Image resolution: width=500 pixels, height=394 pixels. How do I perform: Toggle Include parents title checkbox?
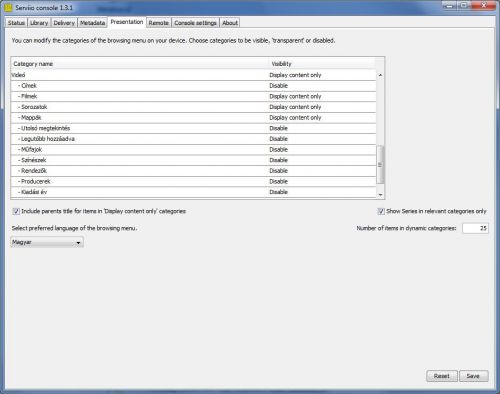(x=16, y=211)
